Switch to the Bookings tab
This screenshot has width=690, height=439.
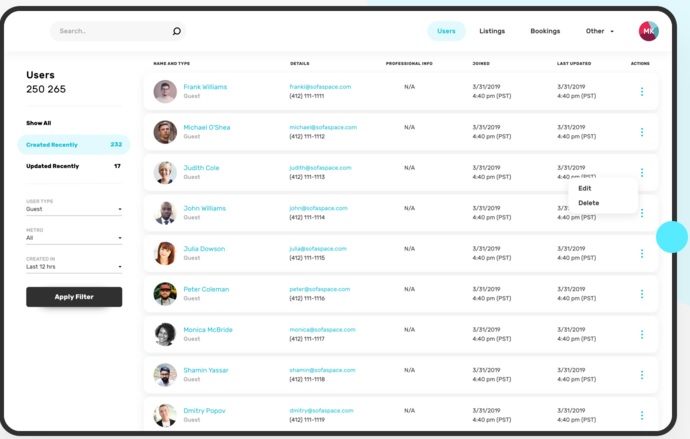coord(545,31)
